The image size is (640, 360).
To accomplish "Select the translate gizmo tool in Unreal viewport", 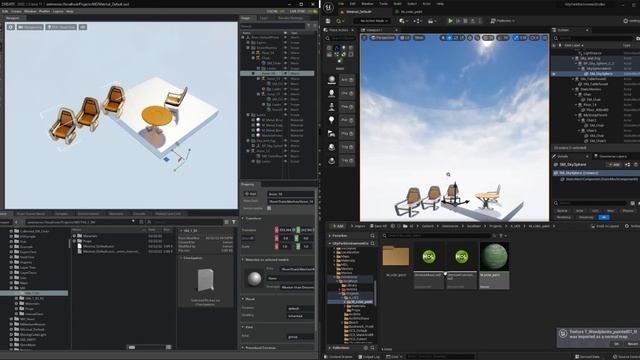I will pos(449,38).
